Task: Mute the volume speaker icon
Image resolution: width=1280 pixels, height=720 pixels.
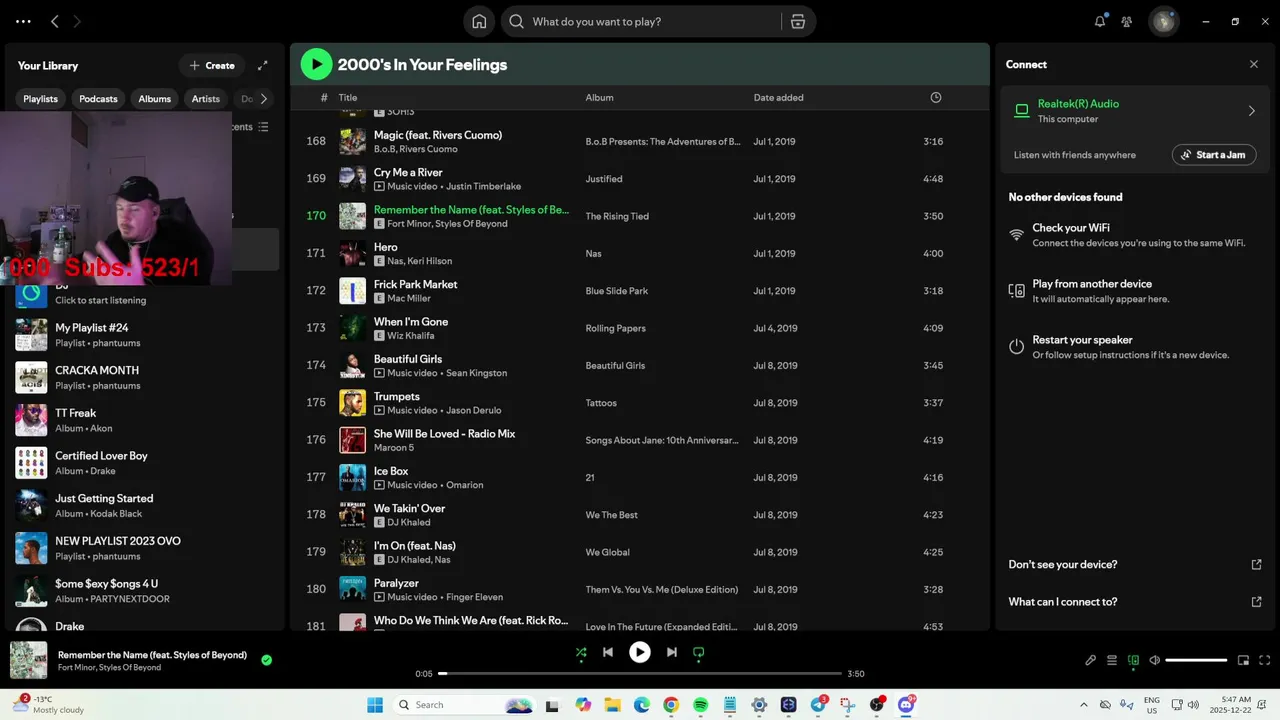Action: click(x=1154, y=660)
